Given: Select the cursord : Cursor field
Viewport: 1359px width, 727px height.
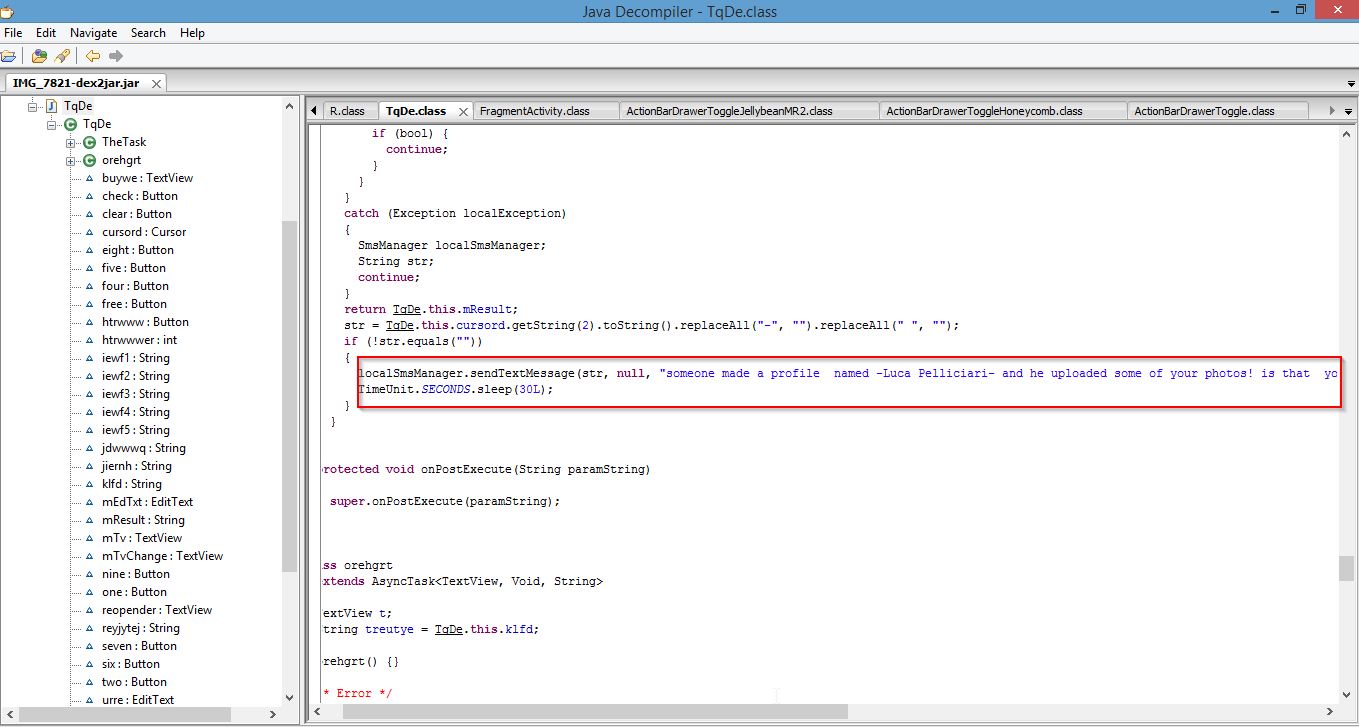Looking at the screenshot, I should tap(143, 232).
